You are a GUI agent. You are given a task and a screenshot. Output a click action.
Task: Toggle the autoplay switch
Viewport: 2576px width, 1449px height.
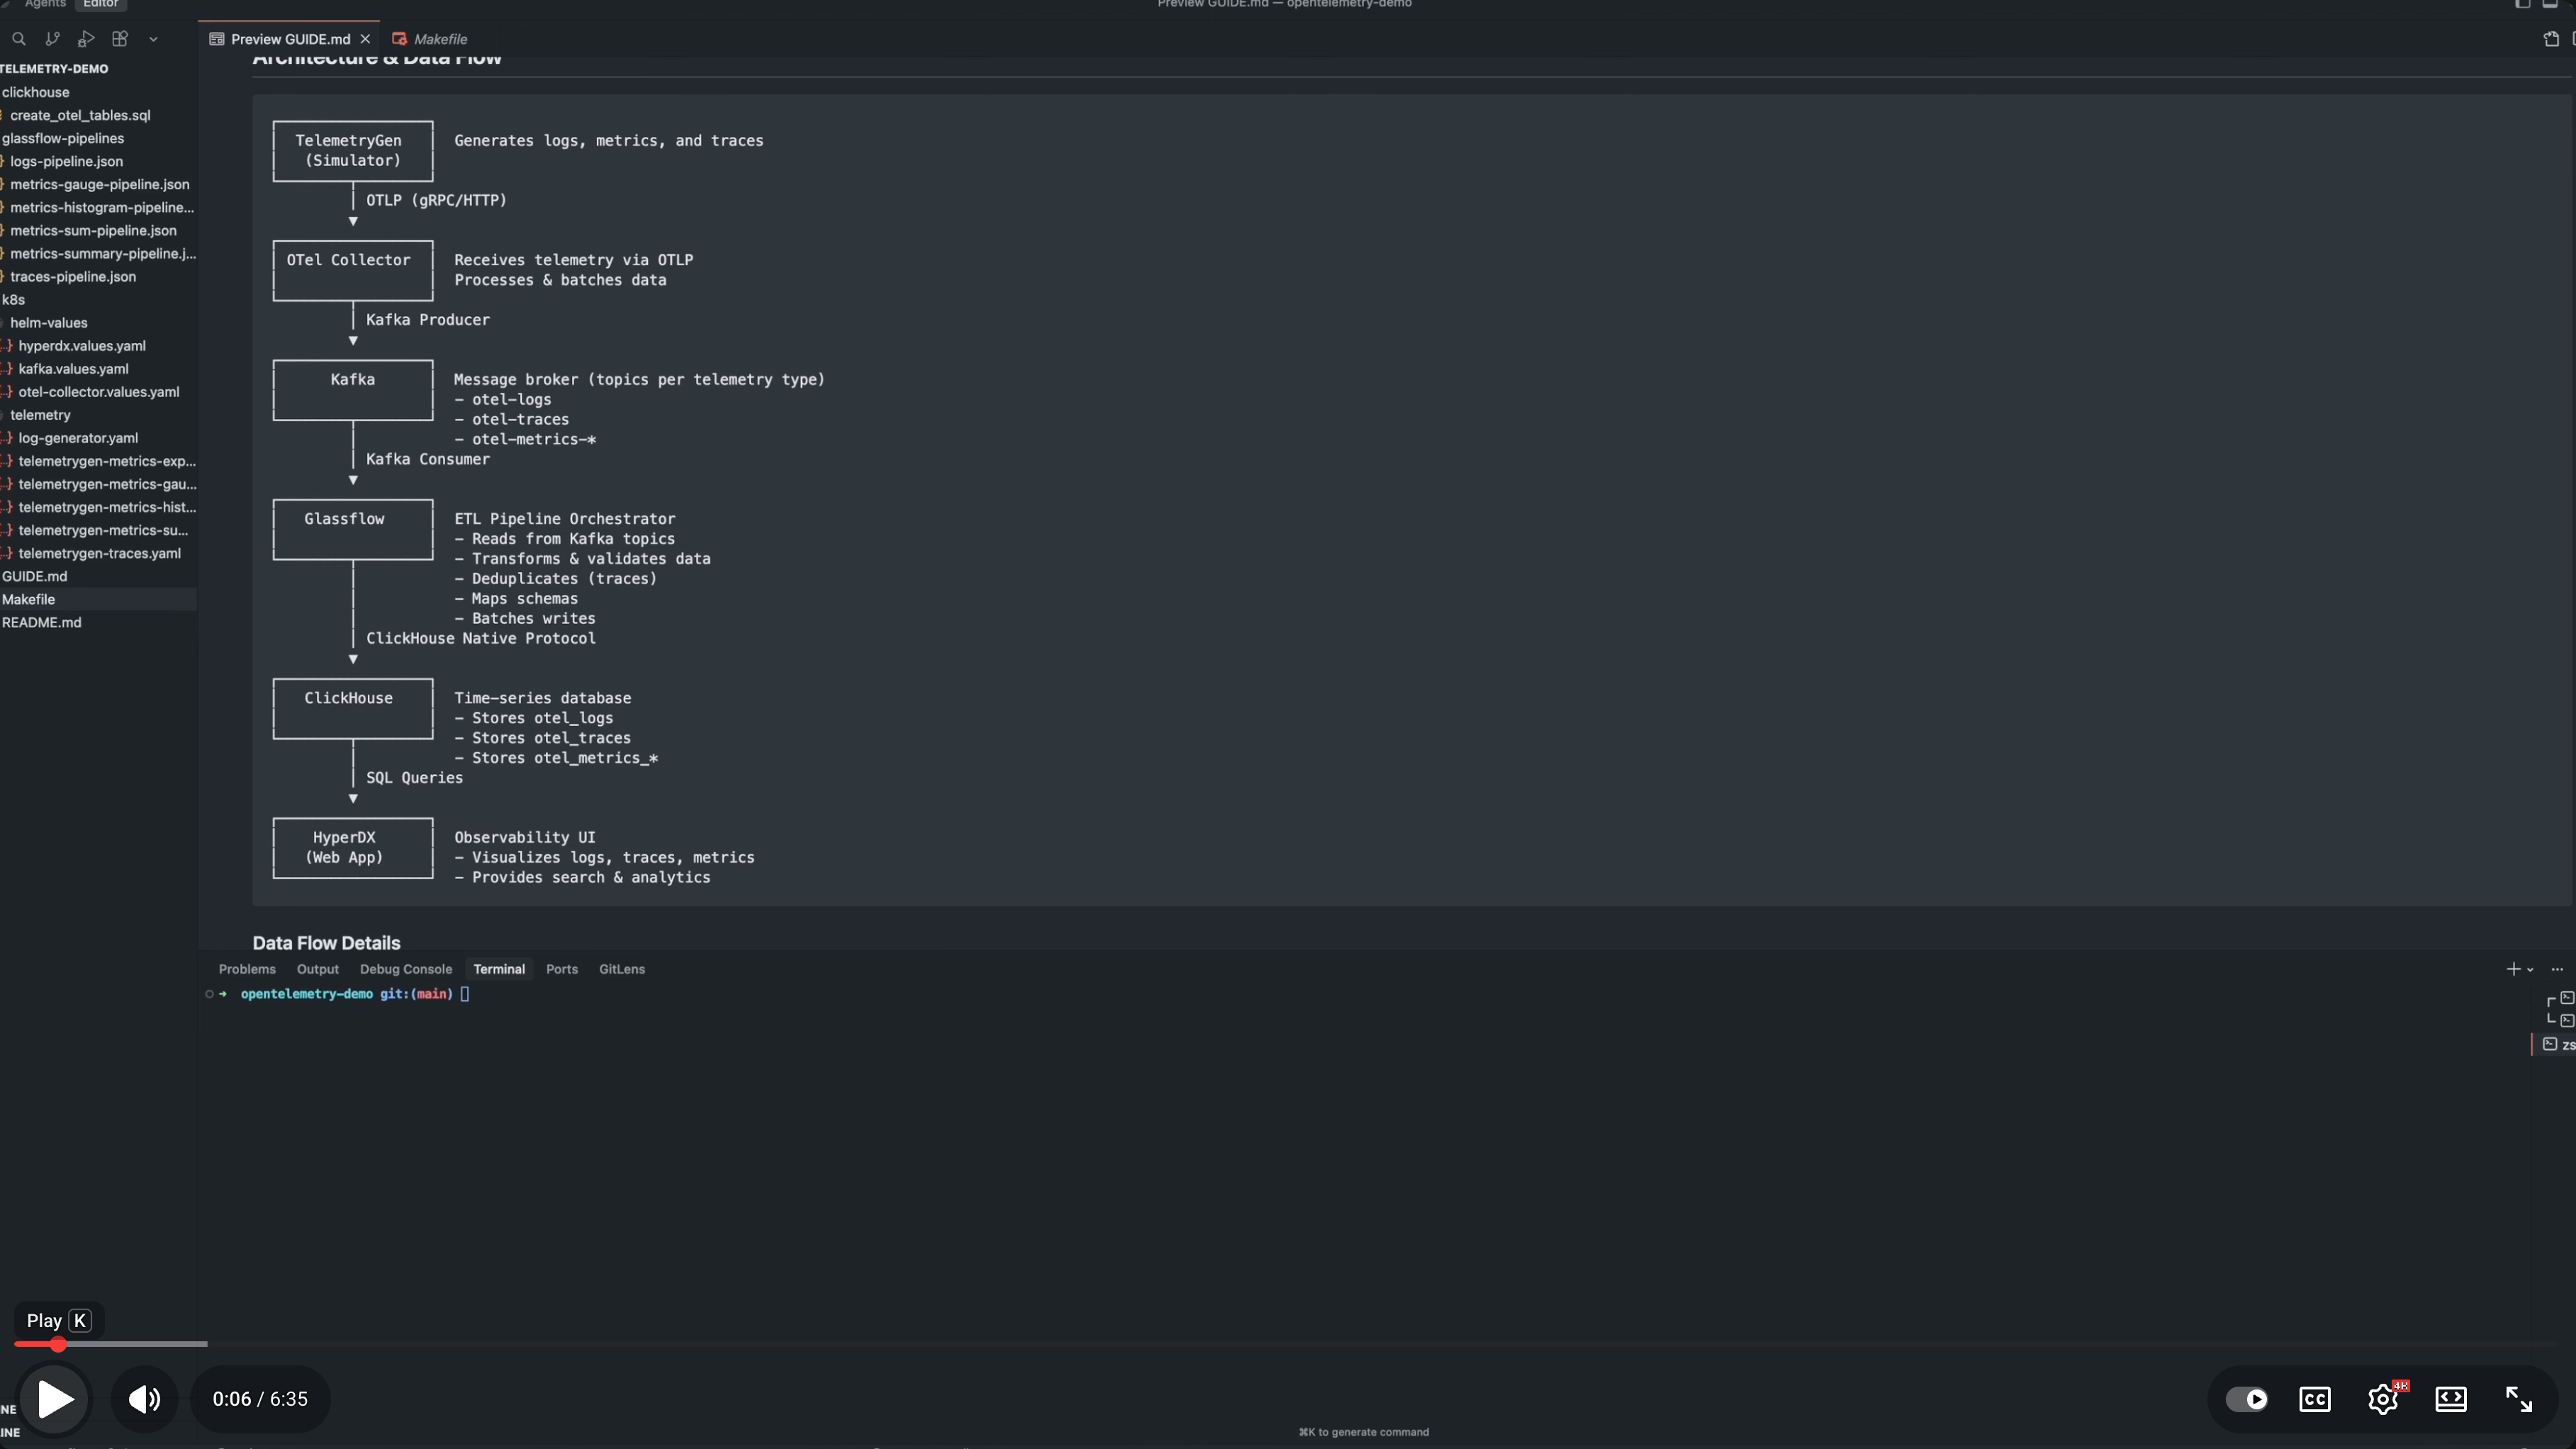(2247, 1399)
